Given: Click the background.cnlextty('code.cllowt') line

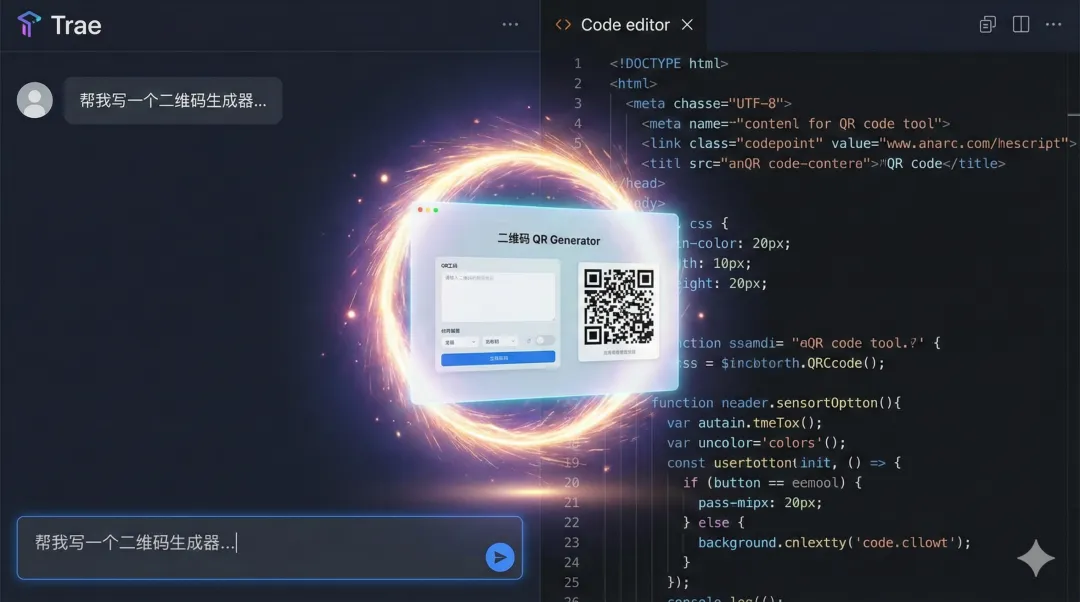Looking at the screenshot, I should pyautogui.click(x=834, y=543).
